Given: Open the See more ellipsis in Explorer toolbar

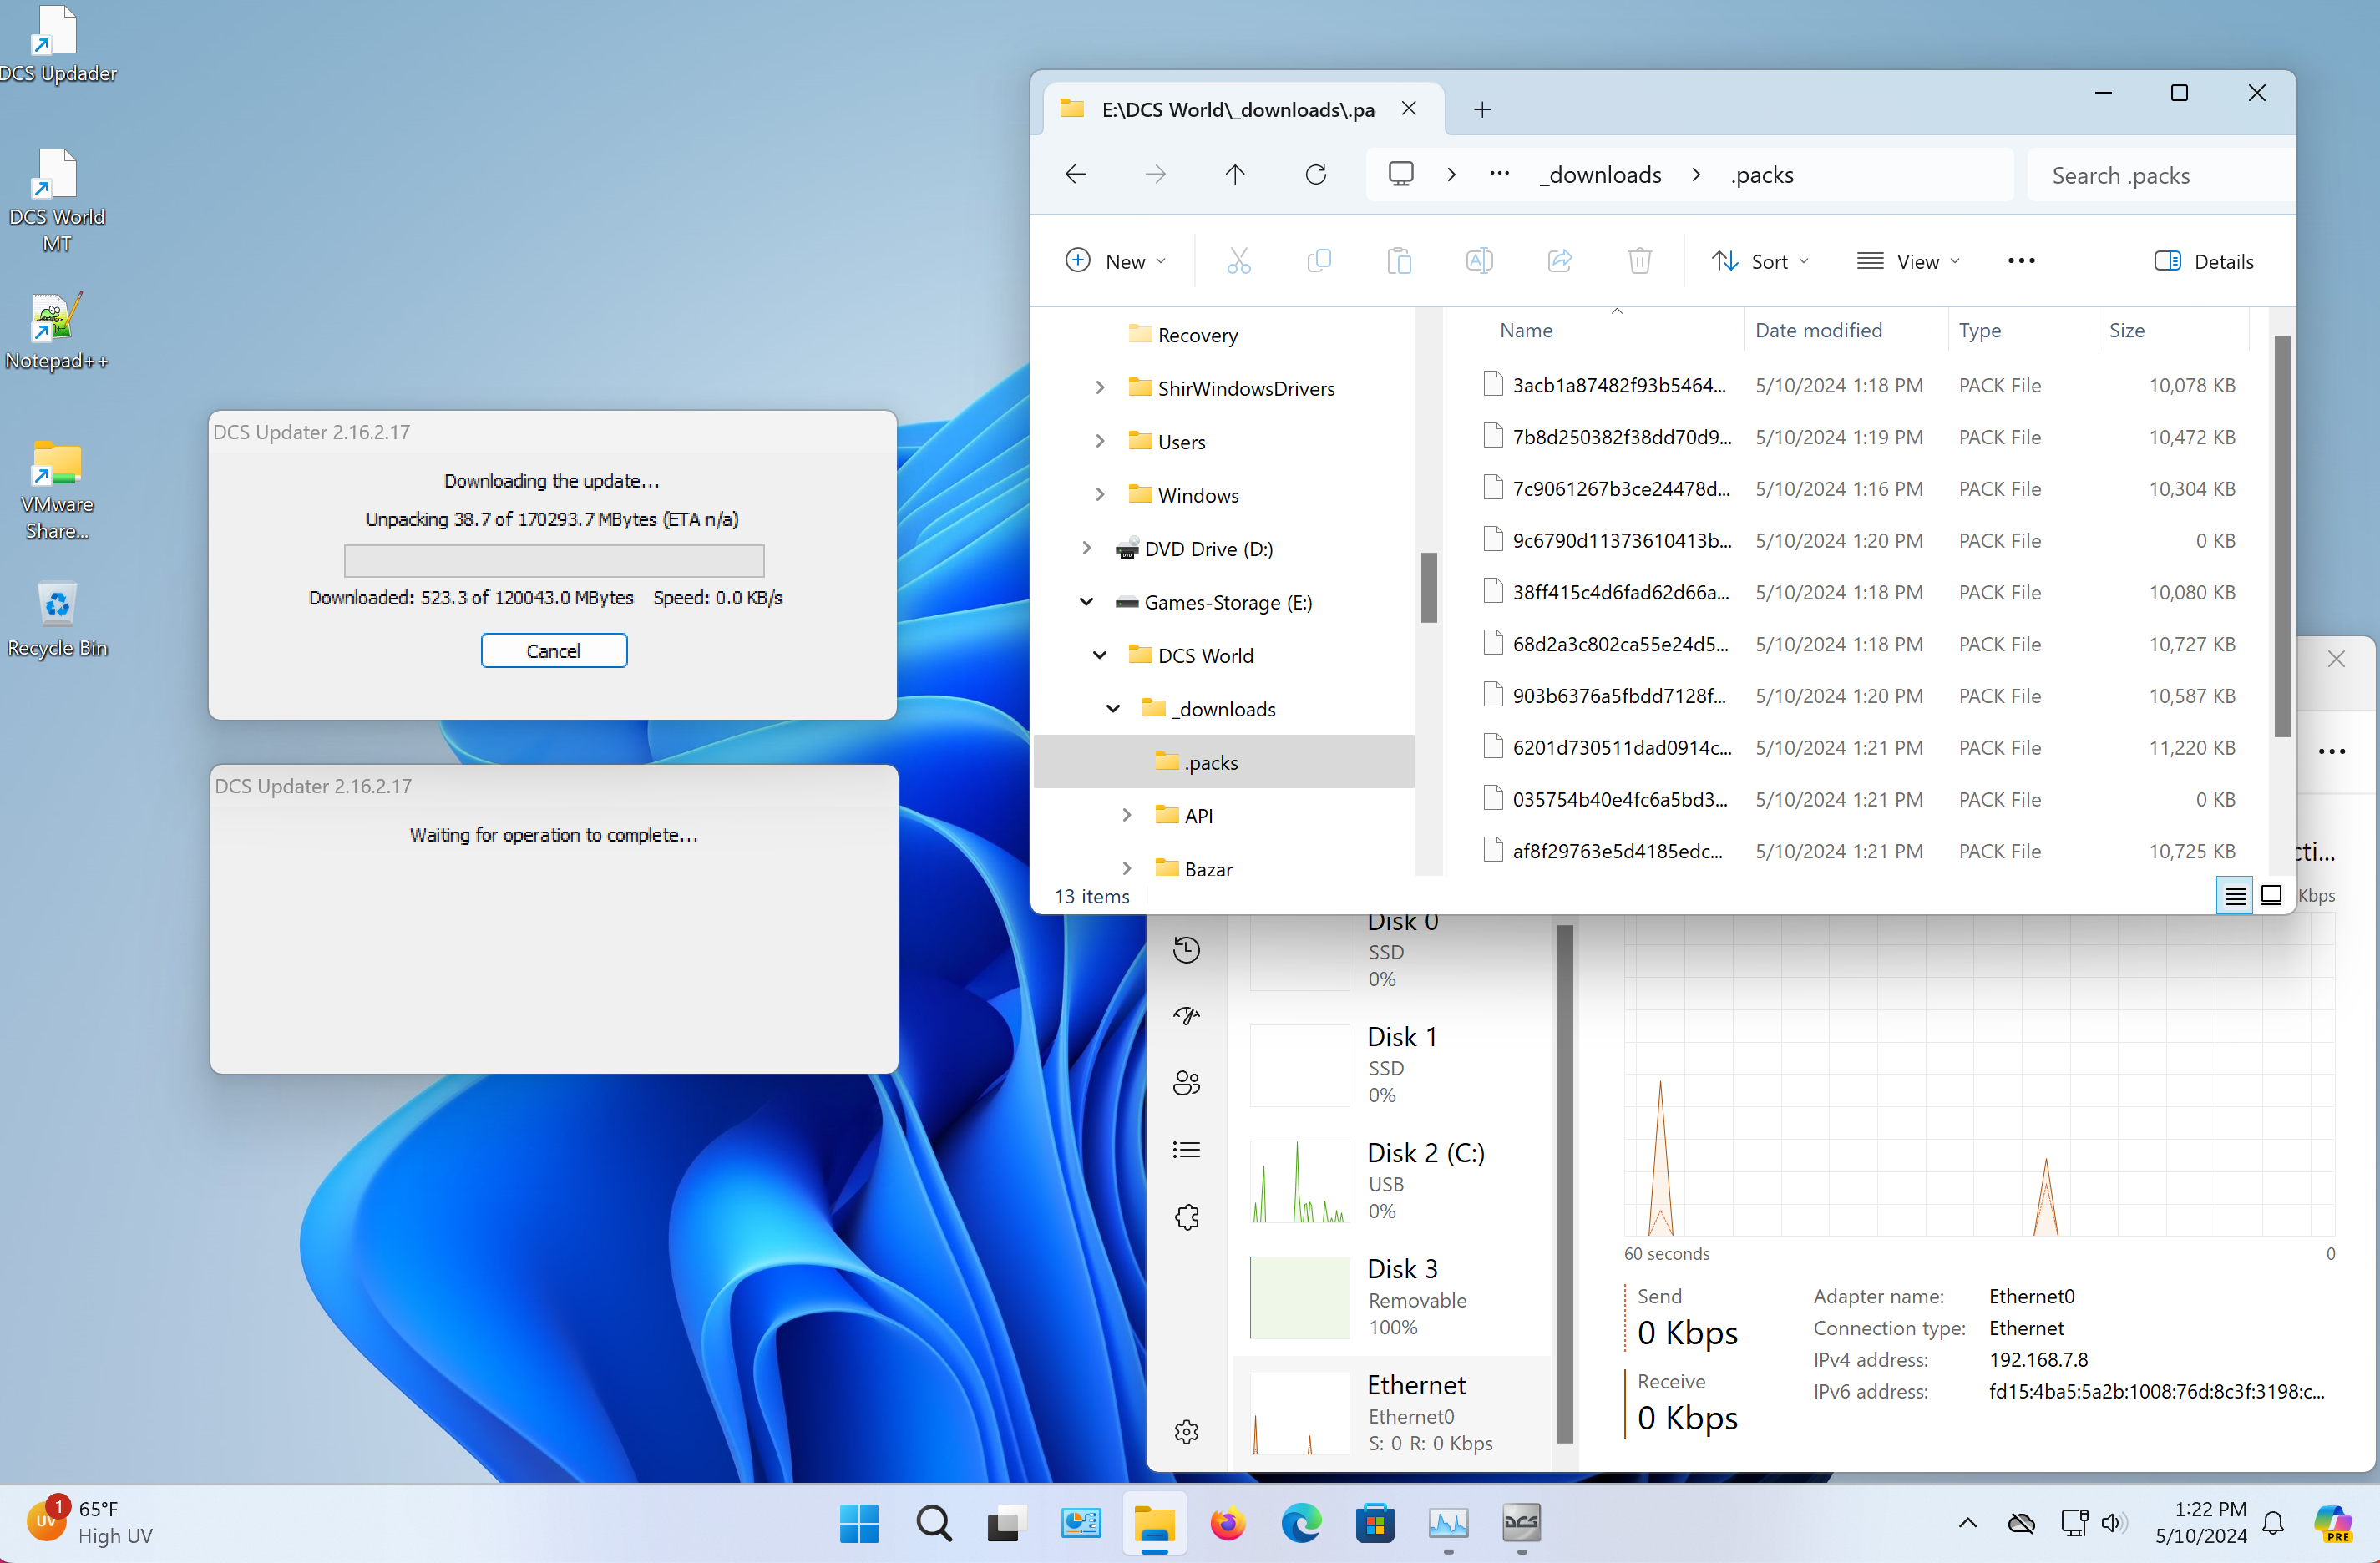Looking at the screenshot, I should (x=2021, y=261).
